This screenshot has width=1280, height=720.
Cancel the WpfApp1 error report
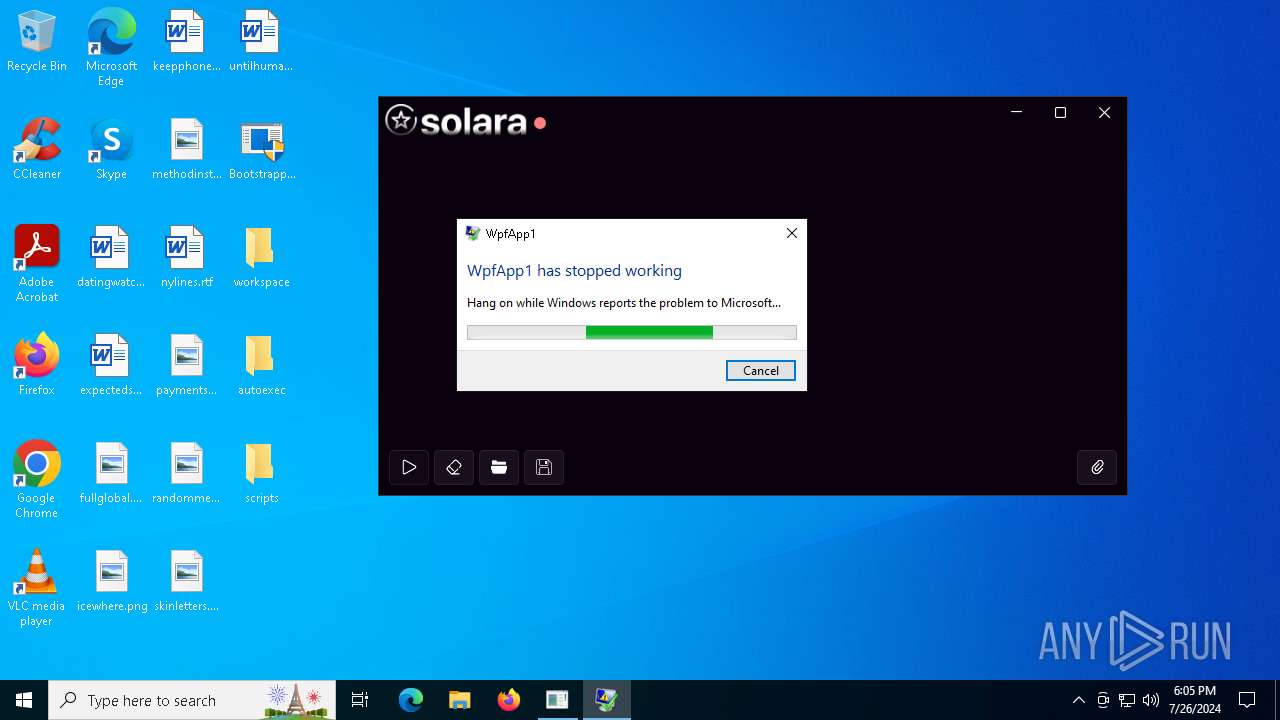761,371
